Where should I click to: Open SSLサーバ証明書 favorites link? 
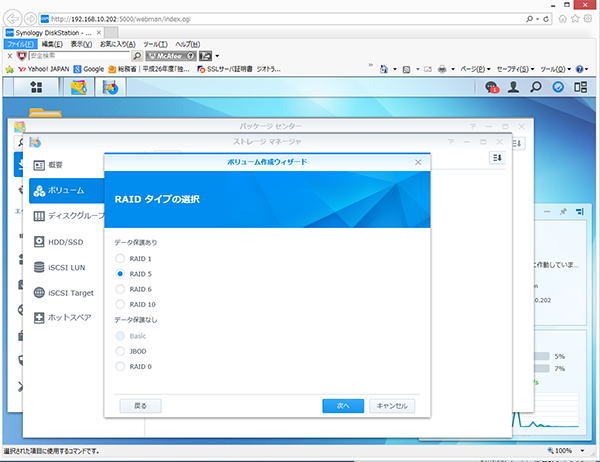pyautogui.click(x=225, y=69)
